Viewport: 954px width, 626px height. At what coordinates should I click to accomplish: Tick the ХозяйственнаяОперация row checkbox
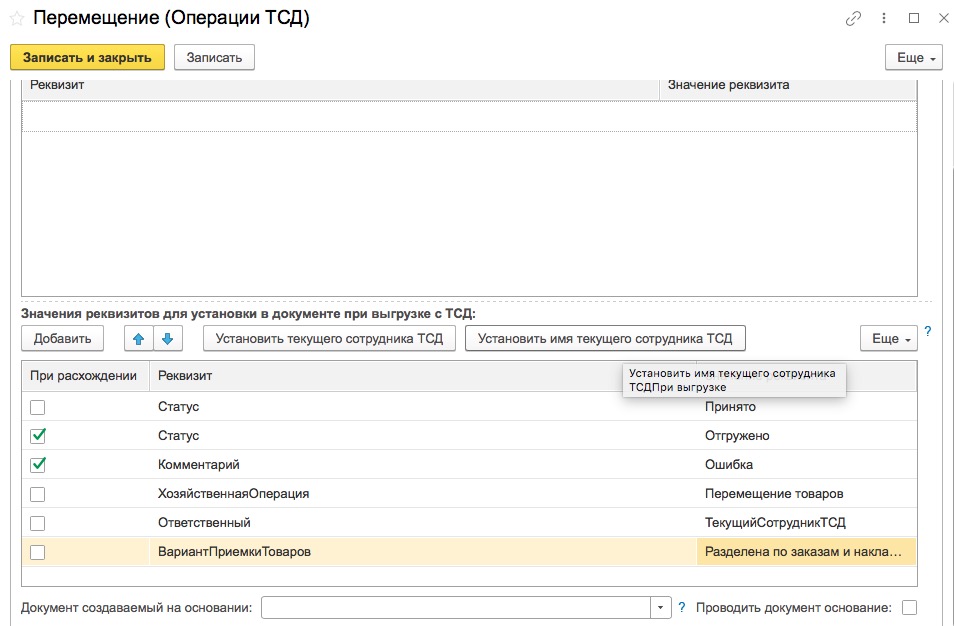(x=38, y=494)
